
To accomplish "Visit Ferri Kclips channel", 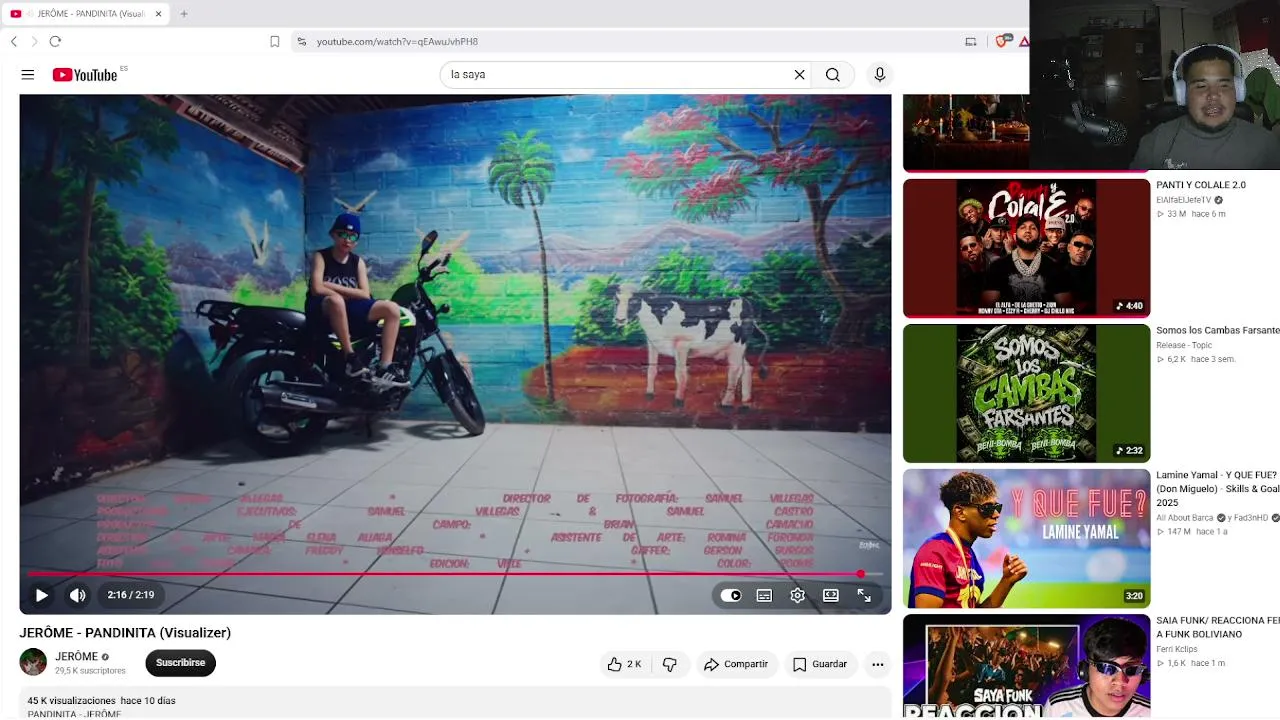I will 1176,649.
